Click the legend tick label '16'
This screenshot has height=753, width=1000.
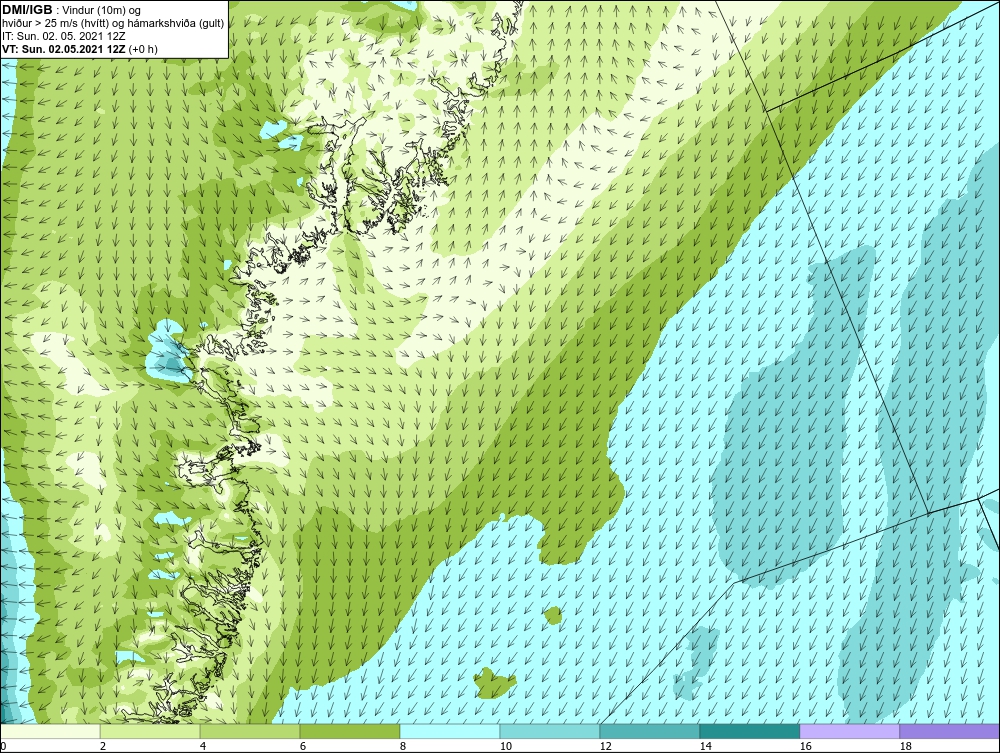pos(805,746)
